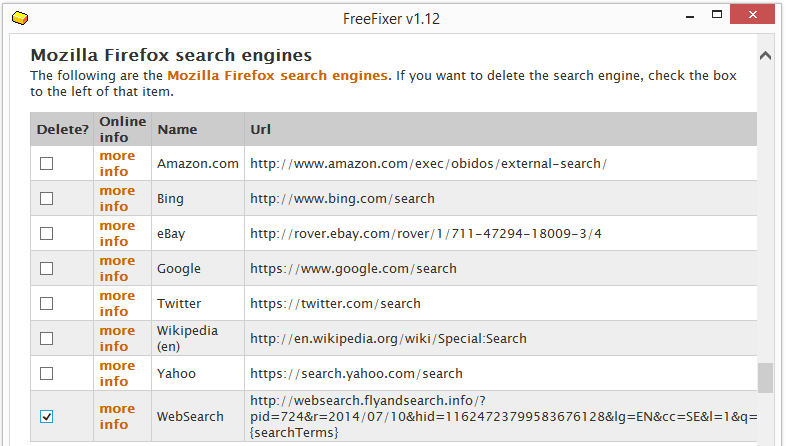Maximize the FreeFixer window
The height and width of the screenshot is (446, 786).
[x=717, y=15]
